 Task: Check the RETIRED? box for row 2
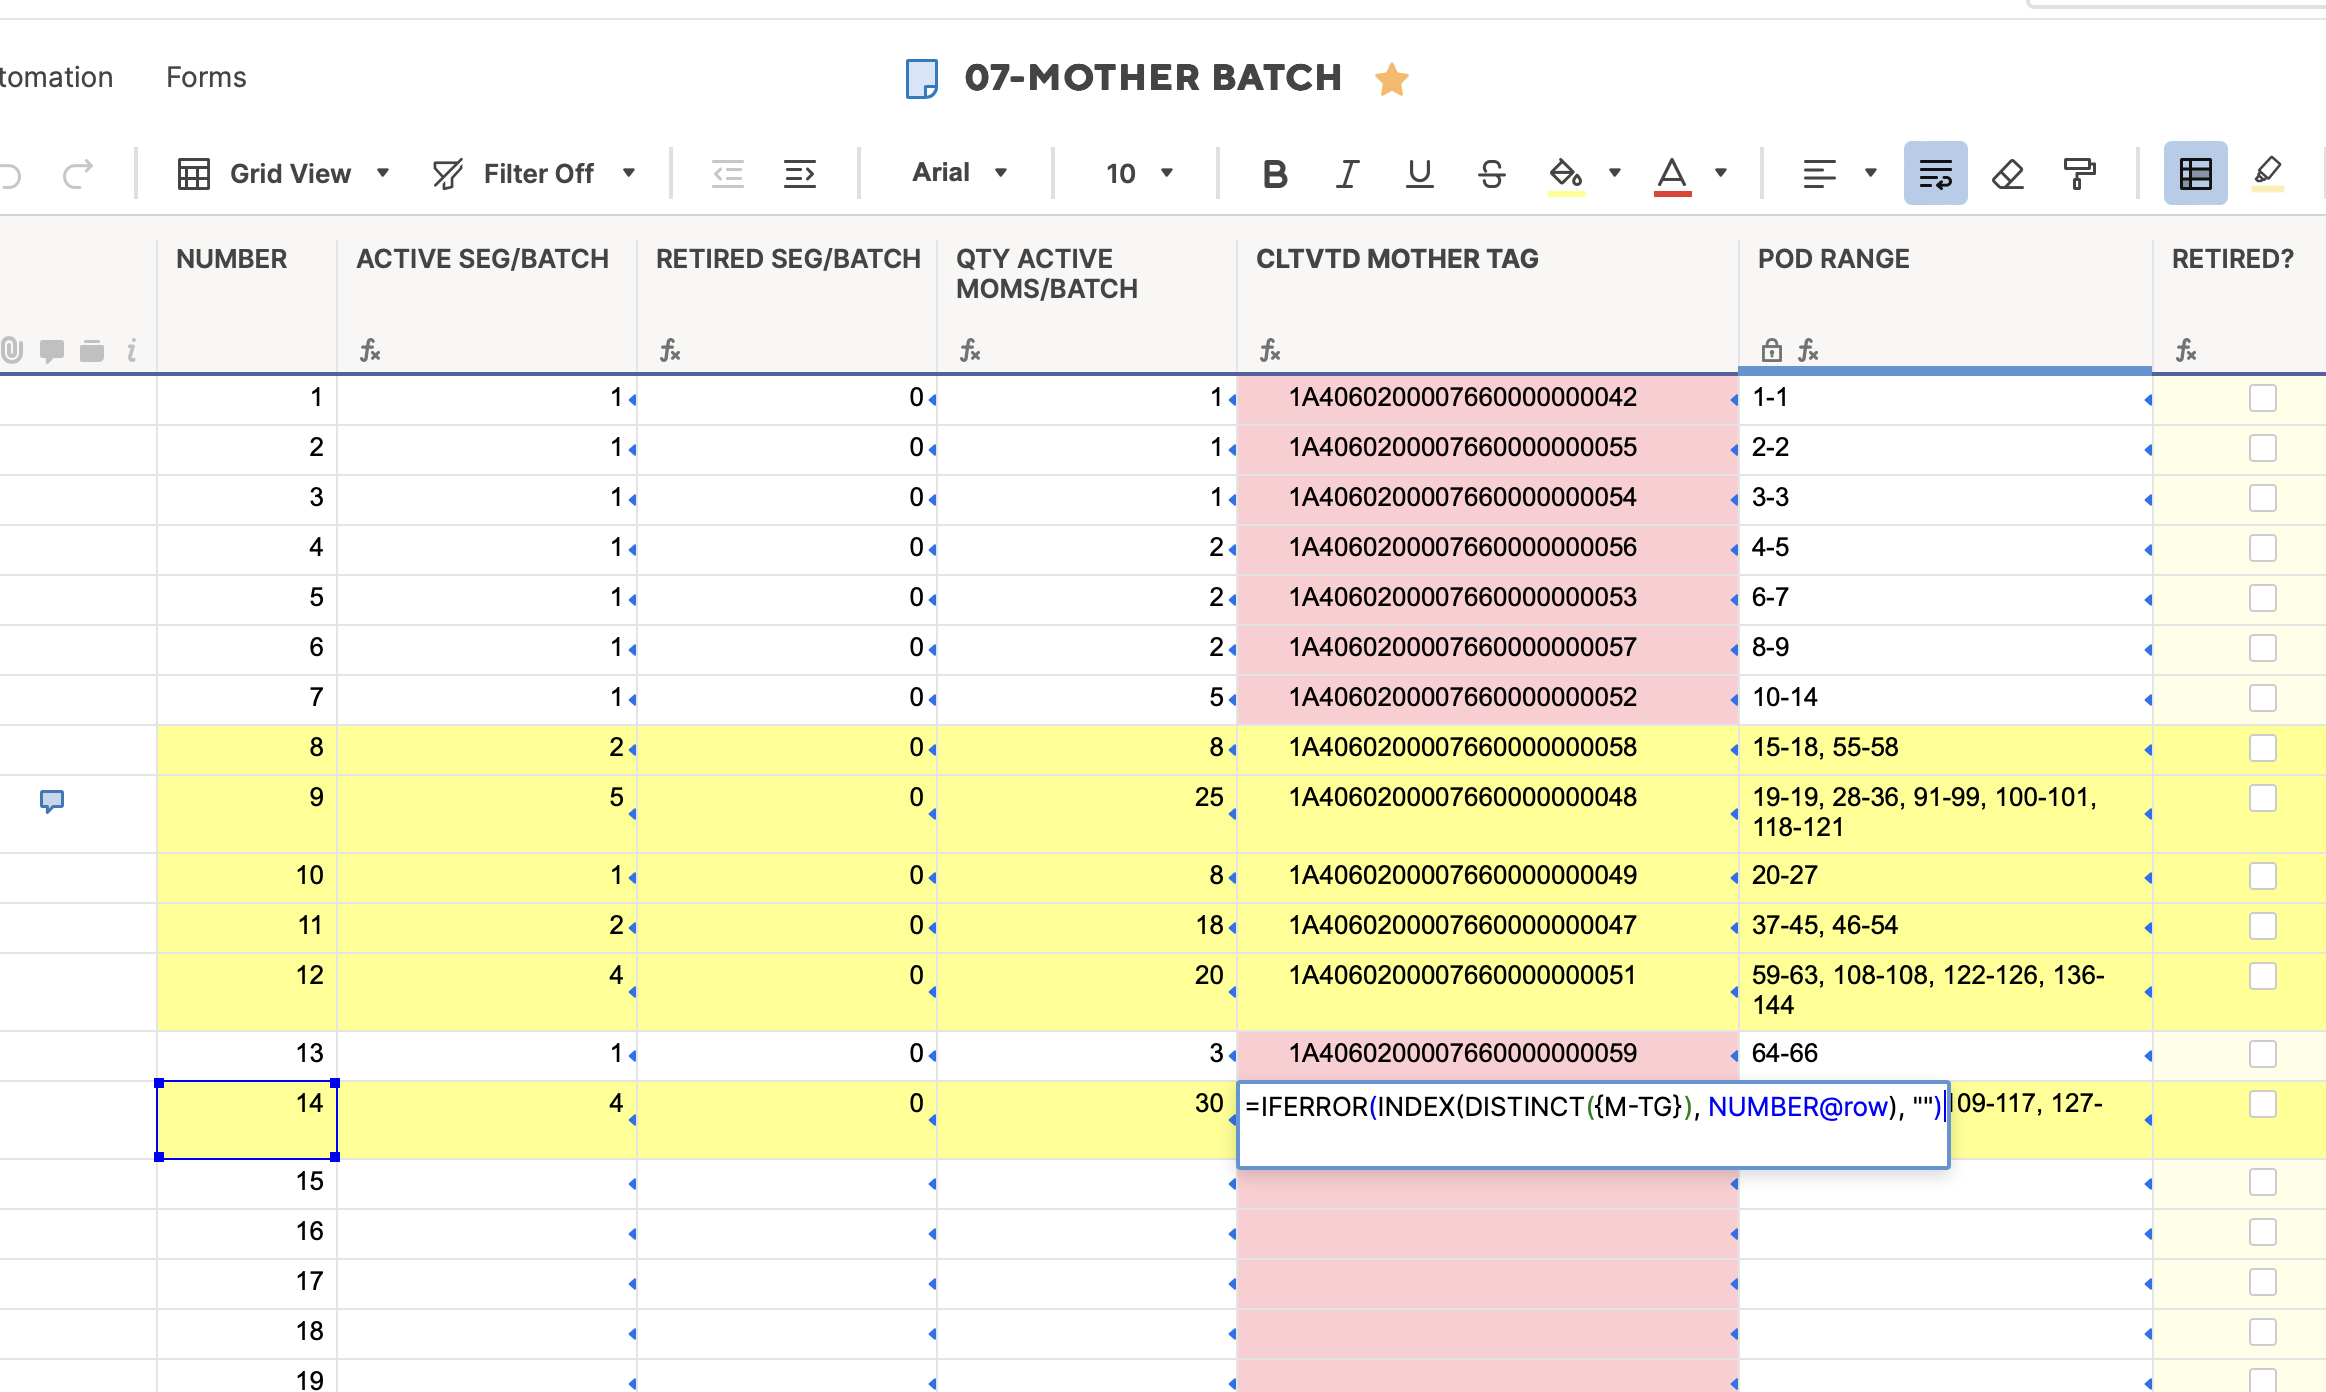(x=2263, y=448)
